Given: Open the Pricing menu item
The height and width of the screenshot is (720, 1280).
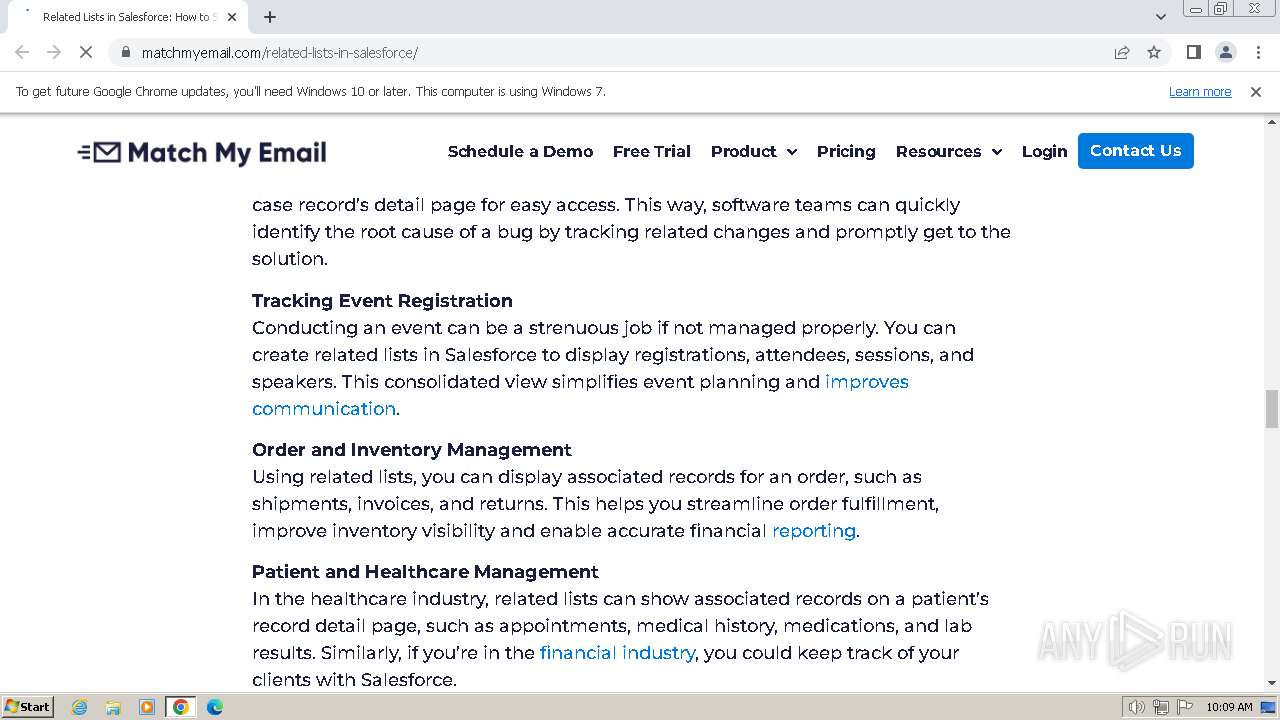Looking at the screenshot, I should coord(846,151).
